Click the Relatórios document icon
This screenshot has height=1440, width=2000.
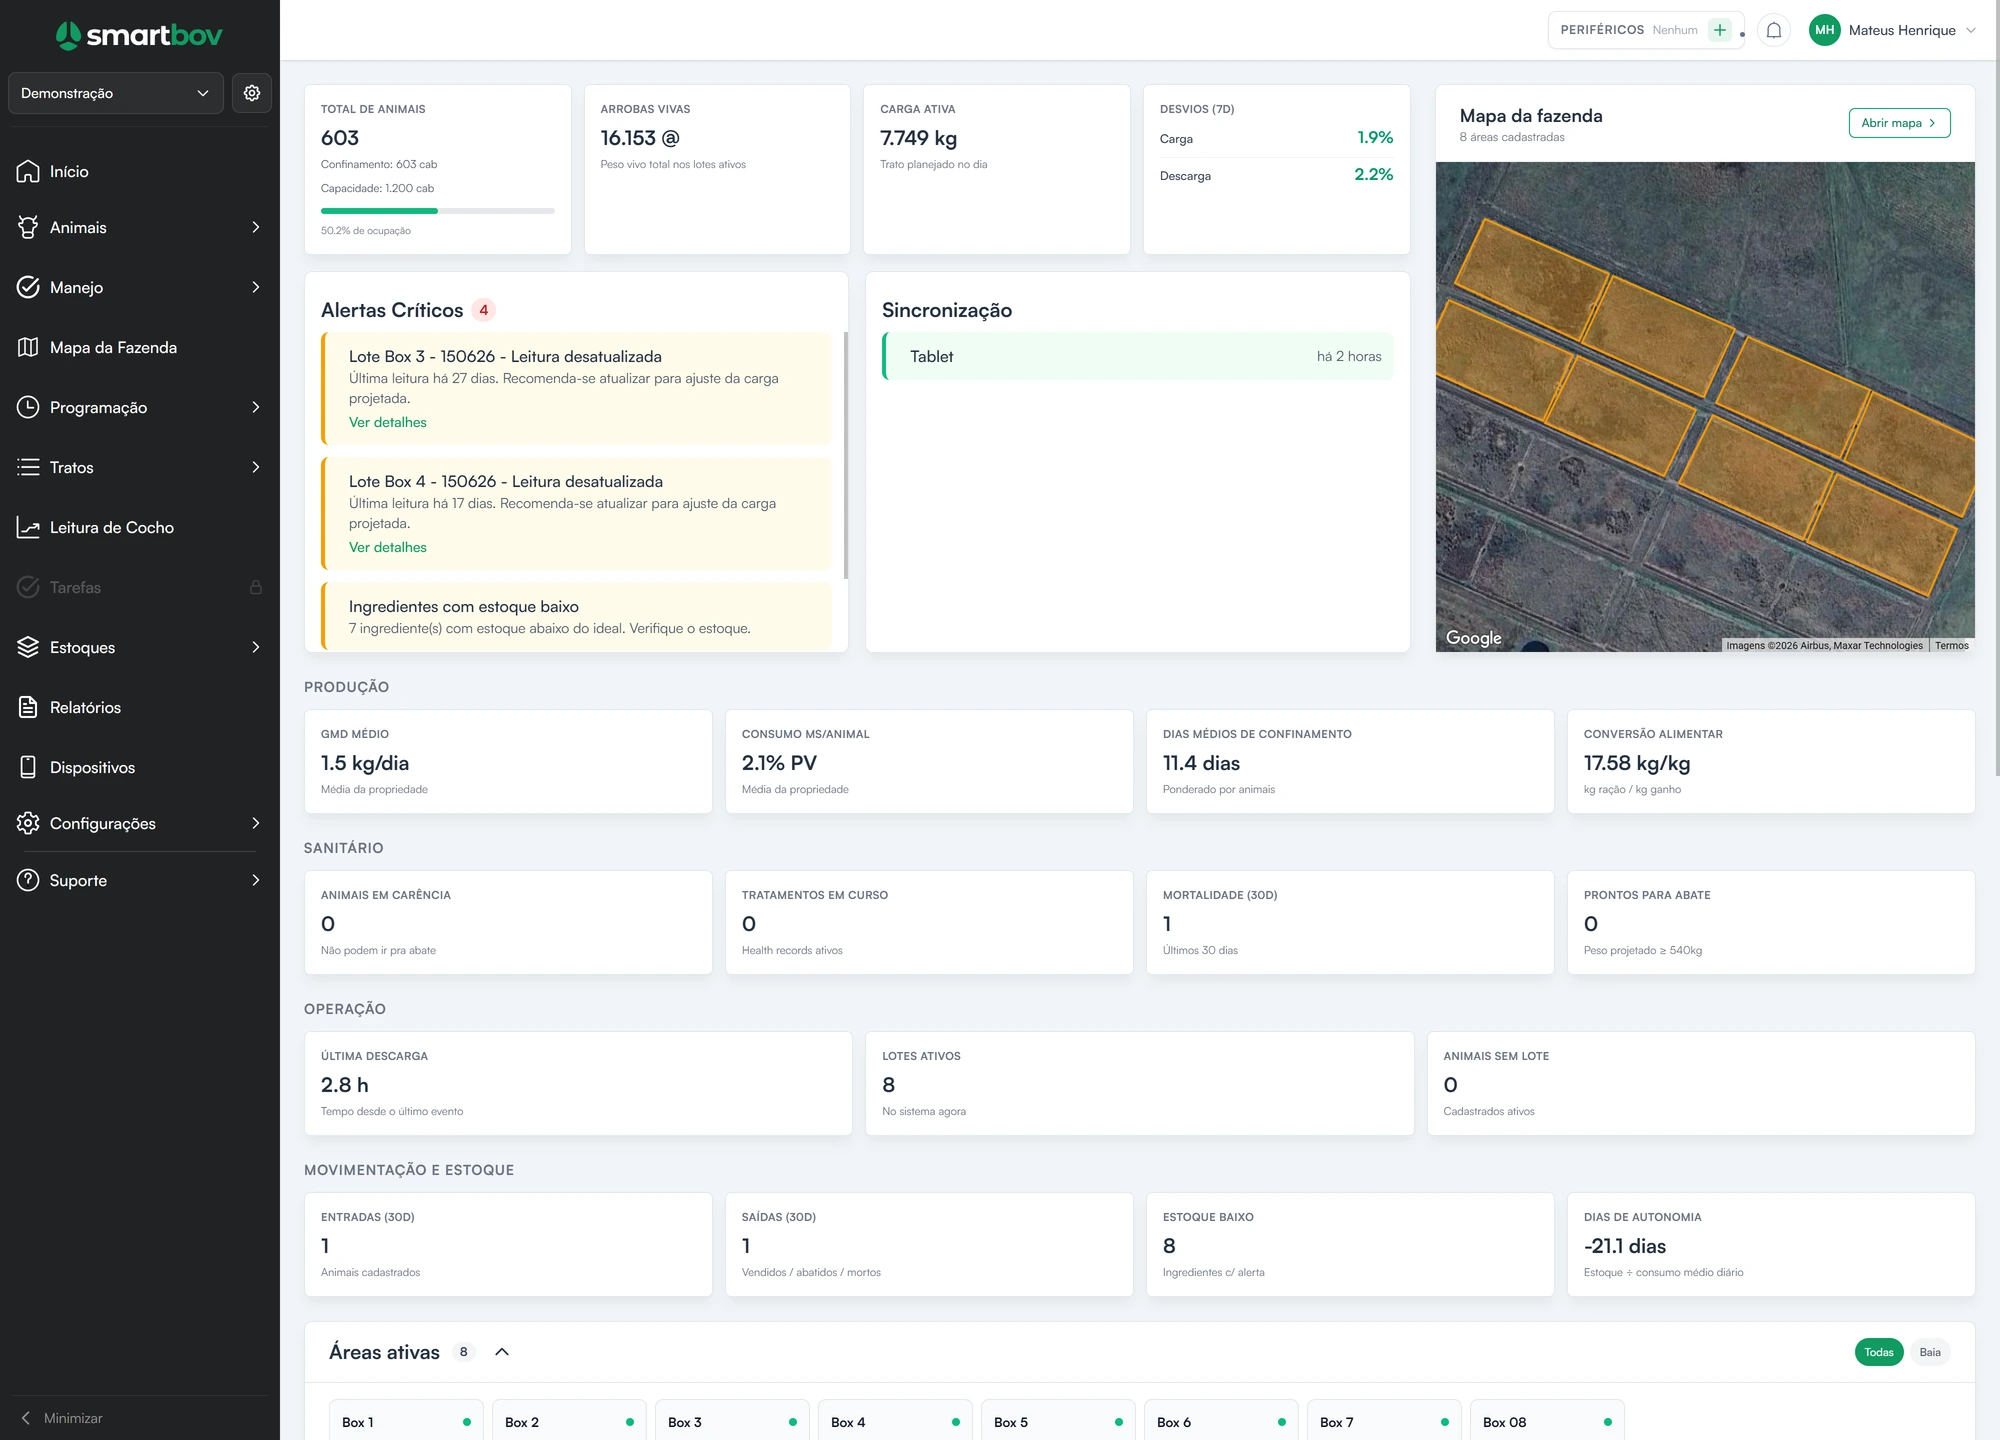tap(28, 707)
